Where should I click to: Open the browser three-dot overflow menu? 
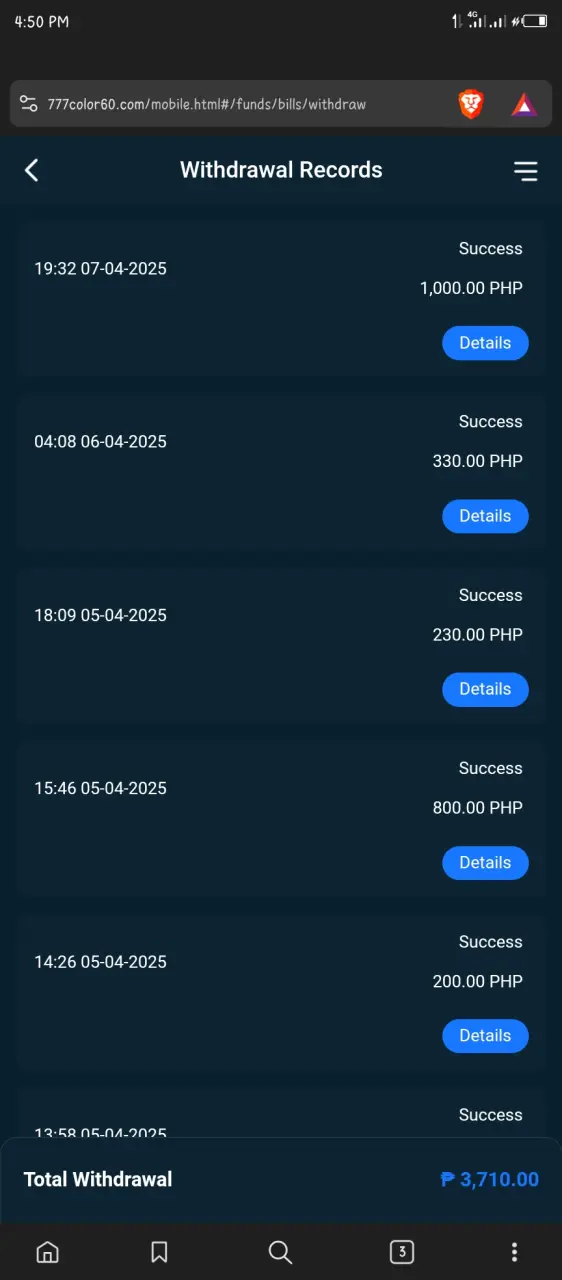[x=514, y=1252]
